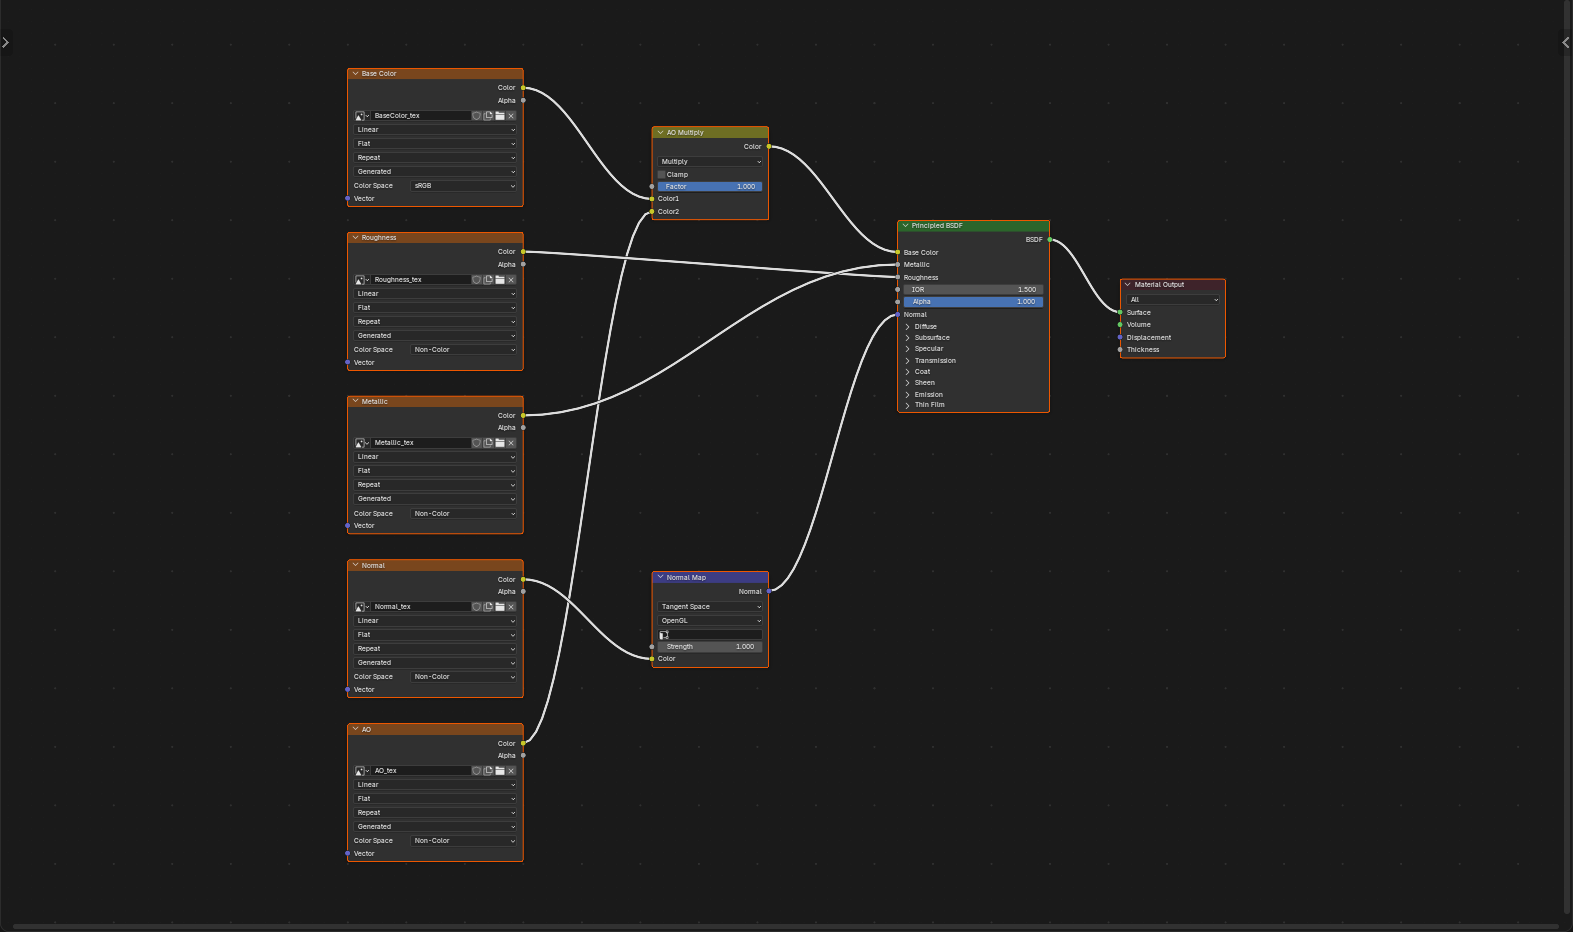This screenshot has width=1573, height=932.
Task: Open image browser in Roughness node
Action: pos(361,280)
